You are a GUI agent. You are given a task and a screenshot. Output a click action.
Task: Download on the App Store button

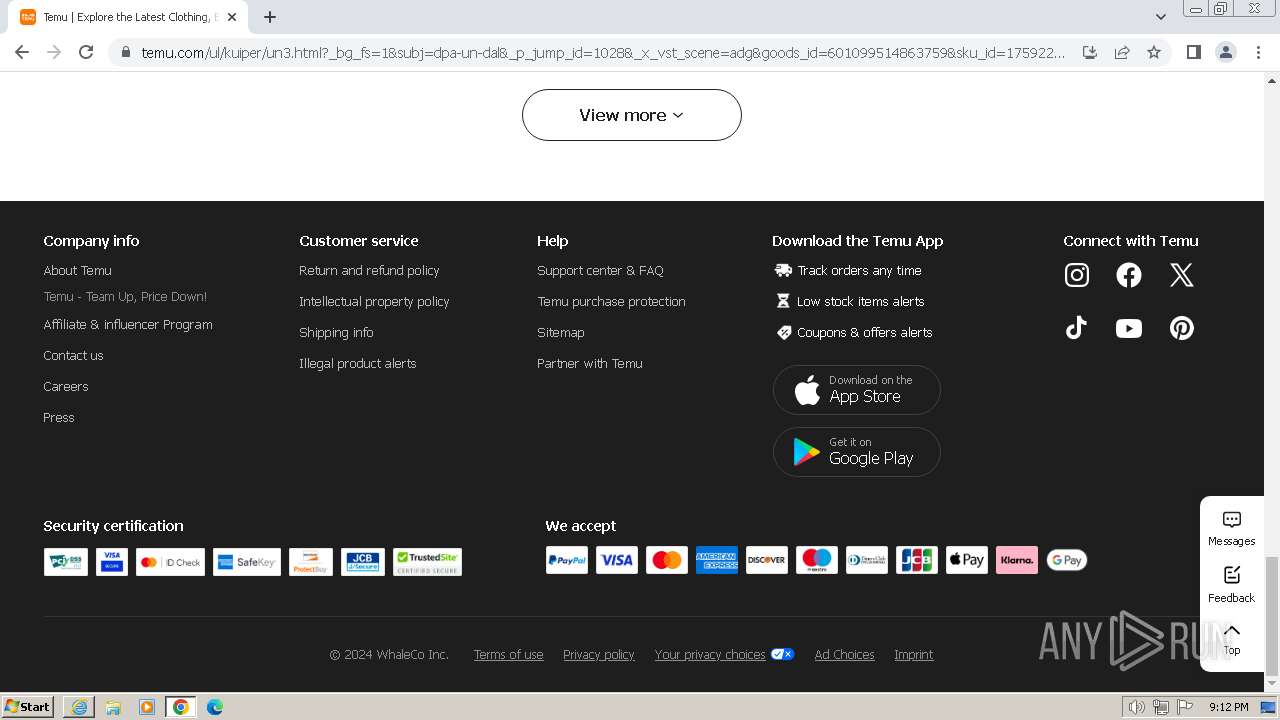tap(857, 389)
